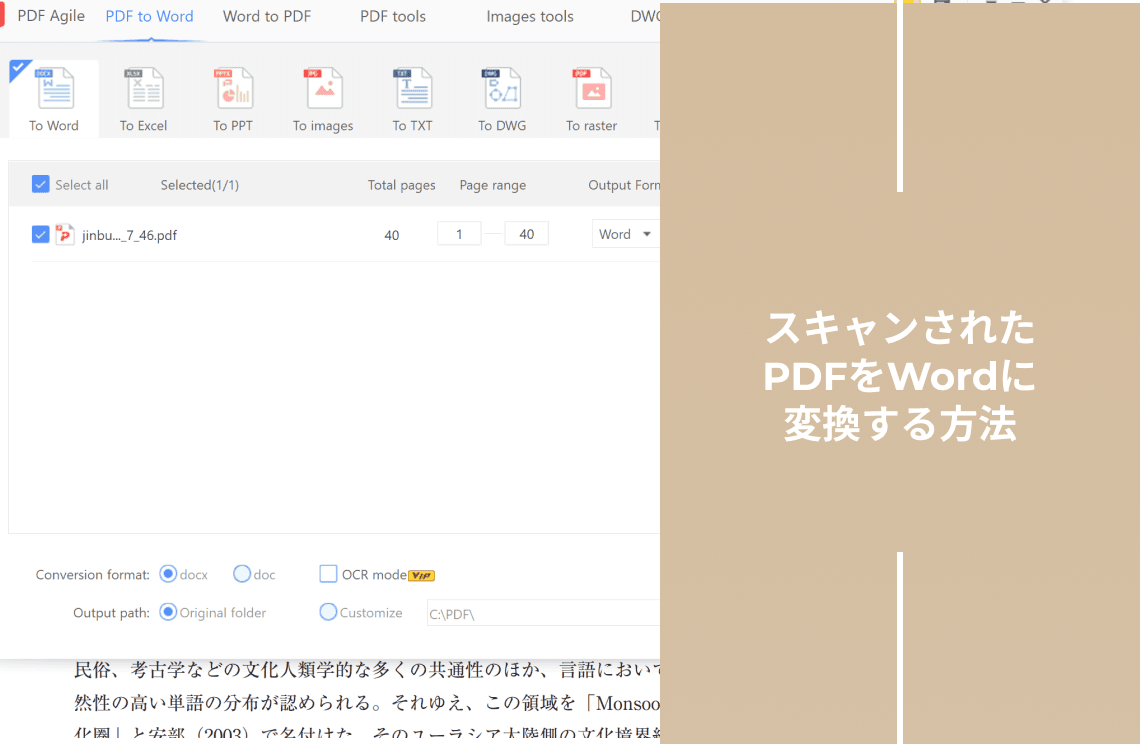Switch to the To Excel converter
Screen dimensions: 1140x744
click(143, 97)
